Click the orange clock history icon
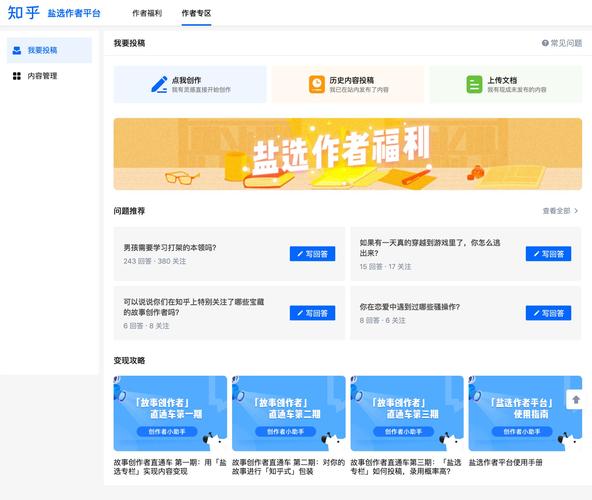This screenshot has height=500, width=592. 317,84
